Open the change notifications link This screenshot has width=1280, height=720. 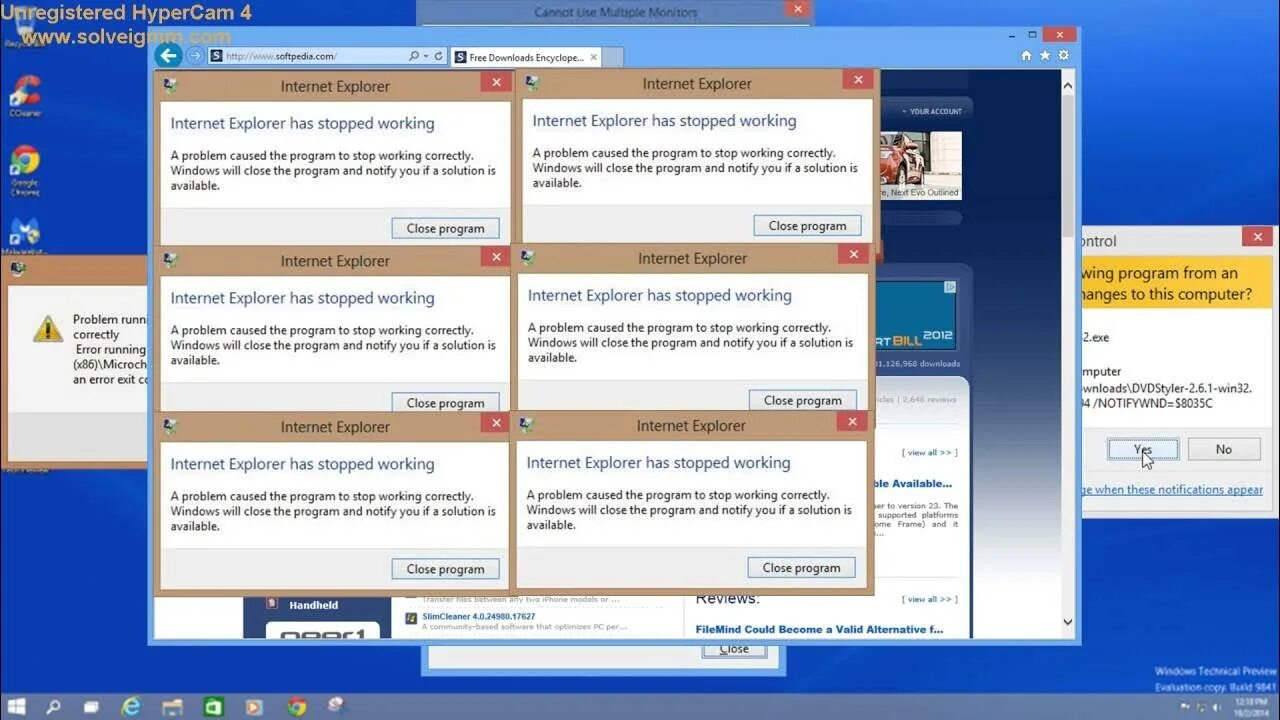[1172, 490]
